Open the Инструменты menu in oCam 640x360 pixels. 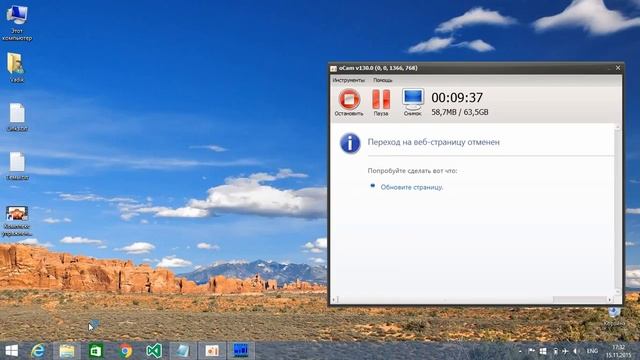click(348, 80)
